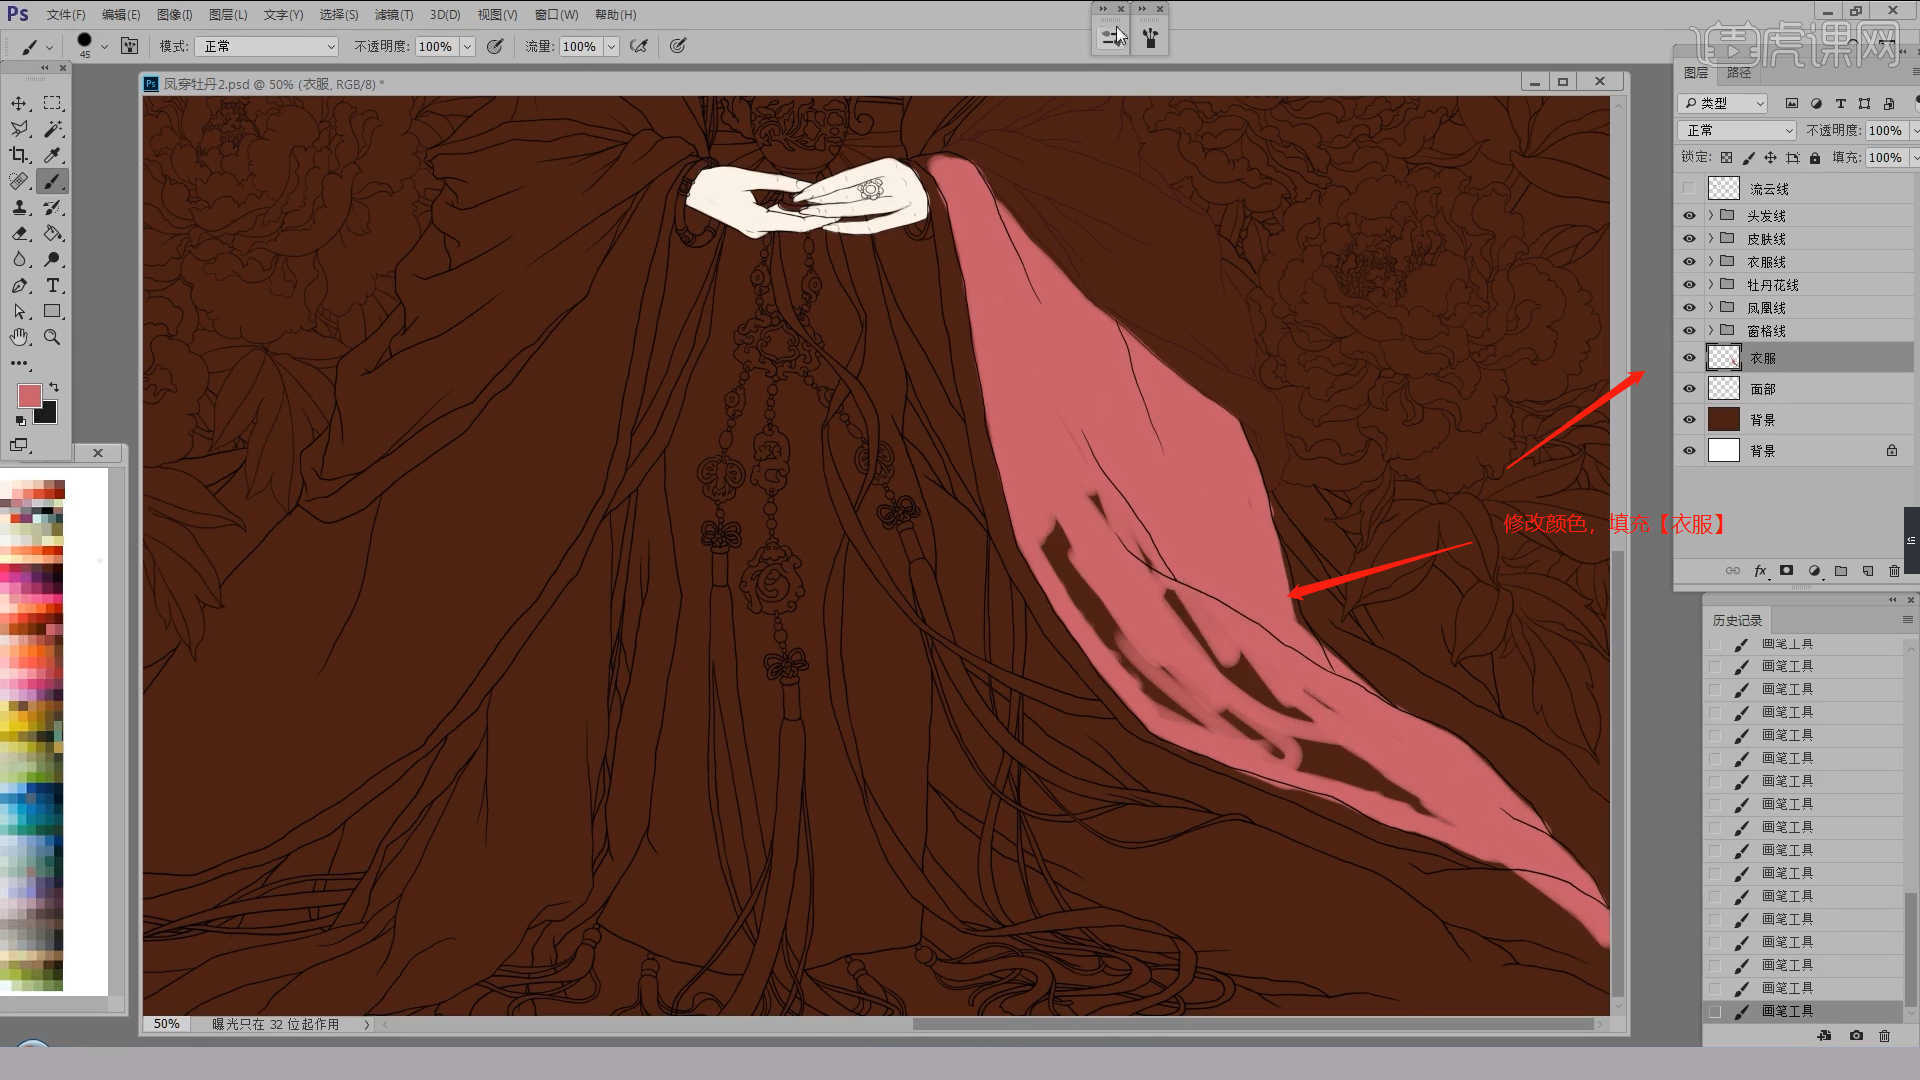Toggle pressure for opacity button
The width and height of the screenshot is (1920, 1080).
[x=495, y=46]
